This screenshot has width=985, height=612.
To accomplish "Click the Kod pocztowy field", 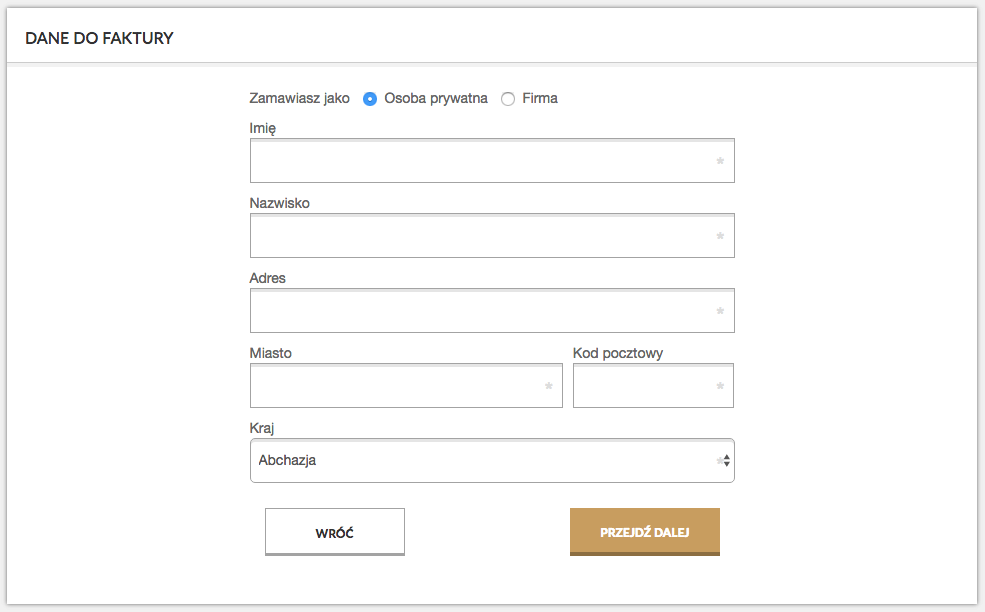I will (653, 386).
